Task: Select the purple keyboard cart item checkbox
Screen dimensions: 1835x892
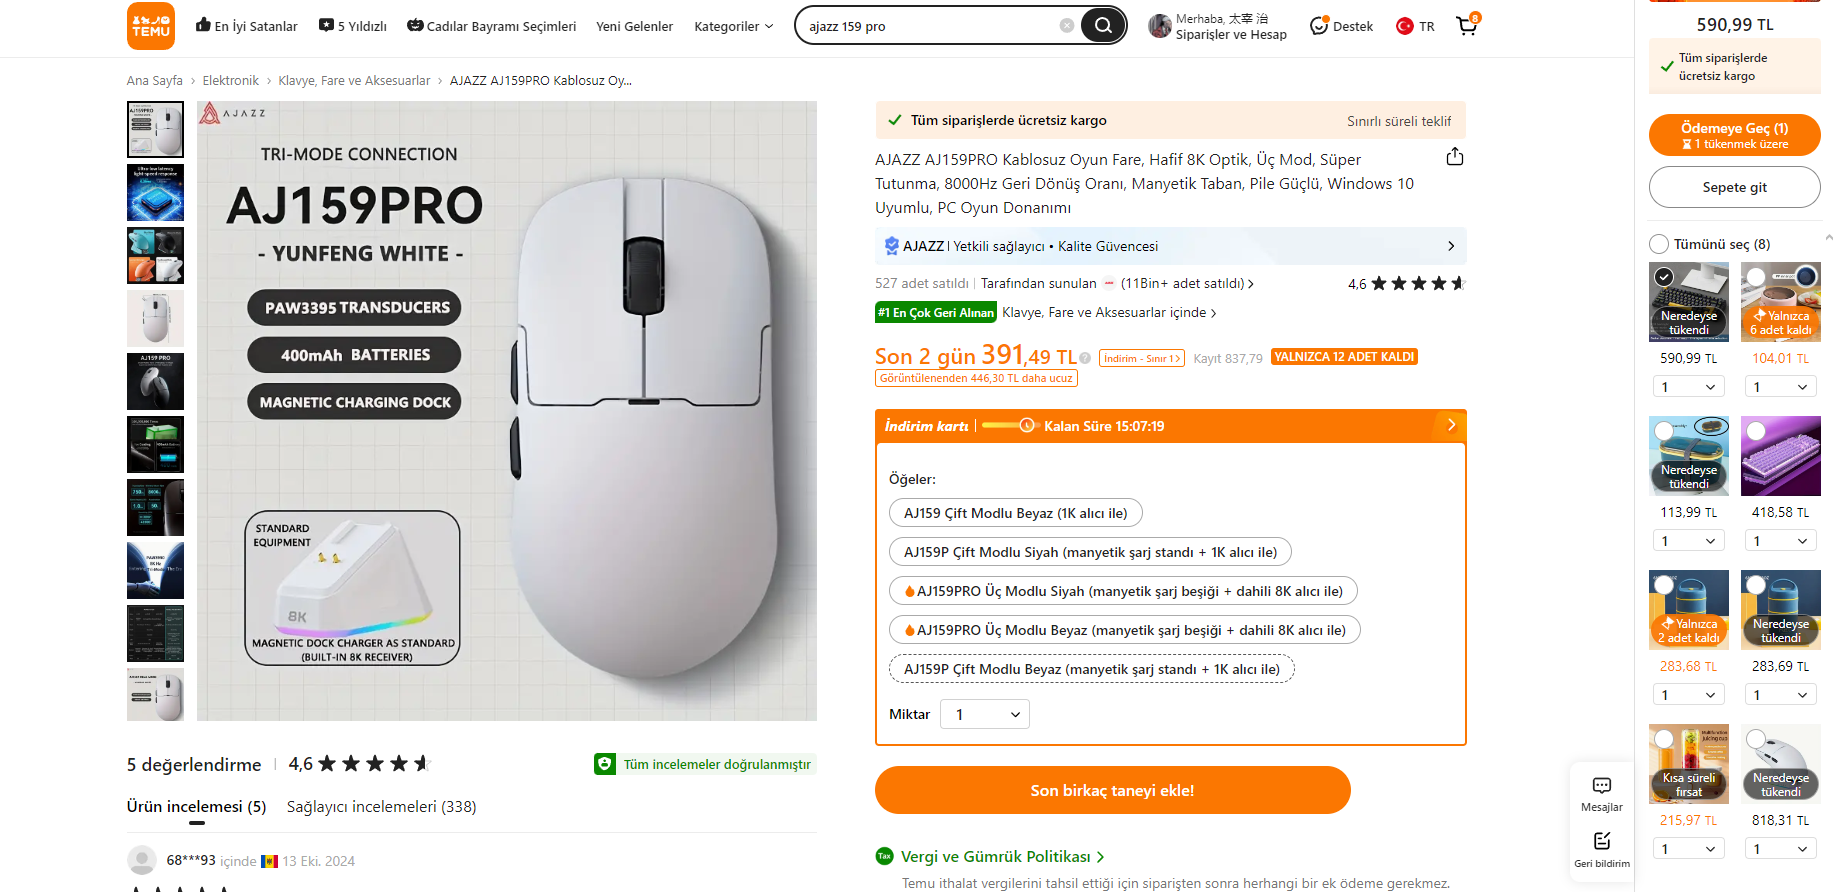Action: pos(1756,431)
